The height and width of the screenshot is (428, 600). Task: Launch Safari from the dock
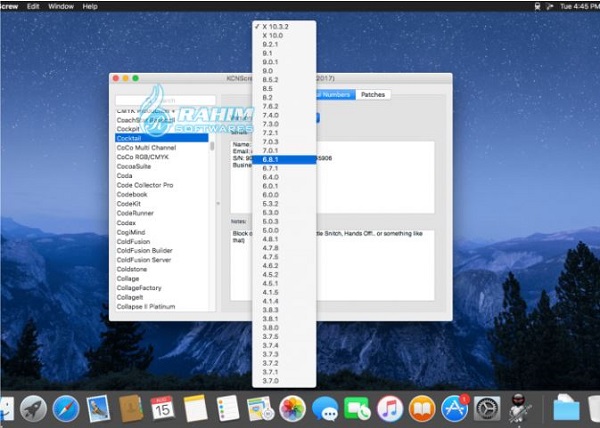(66, 408)
